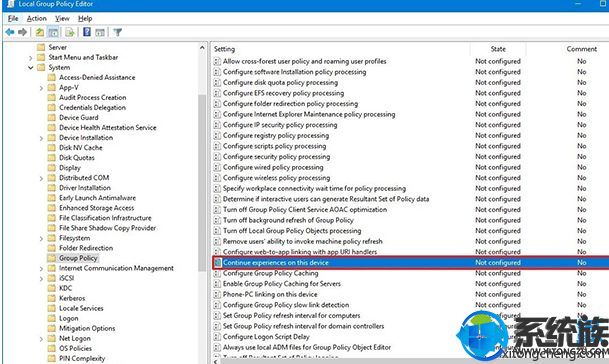Screen dimensions: 609x364
Task: Click the Configure registry policy processing icon
Action: pyautogui.click(x=218, y=136)
